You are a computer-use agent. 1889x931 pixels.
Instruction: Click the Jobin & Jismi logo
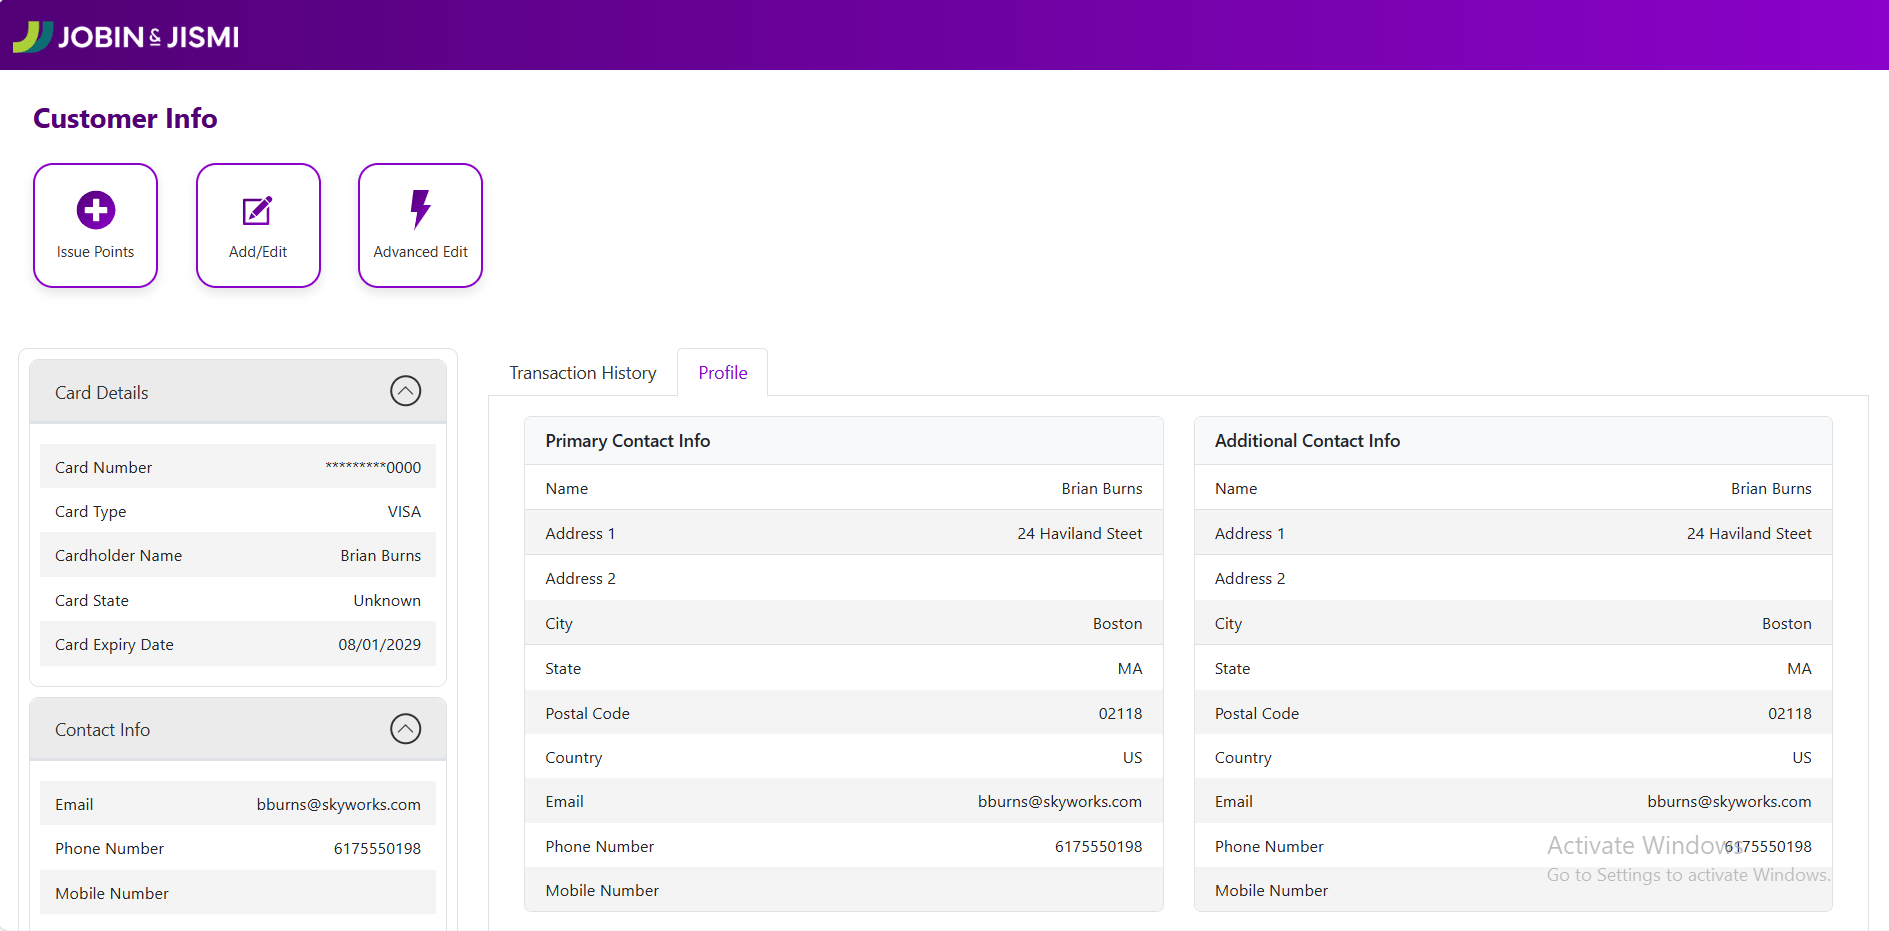pyautogui.click(x=126, y=37)
